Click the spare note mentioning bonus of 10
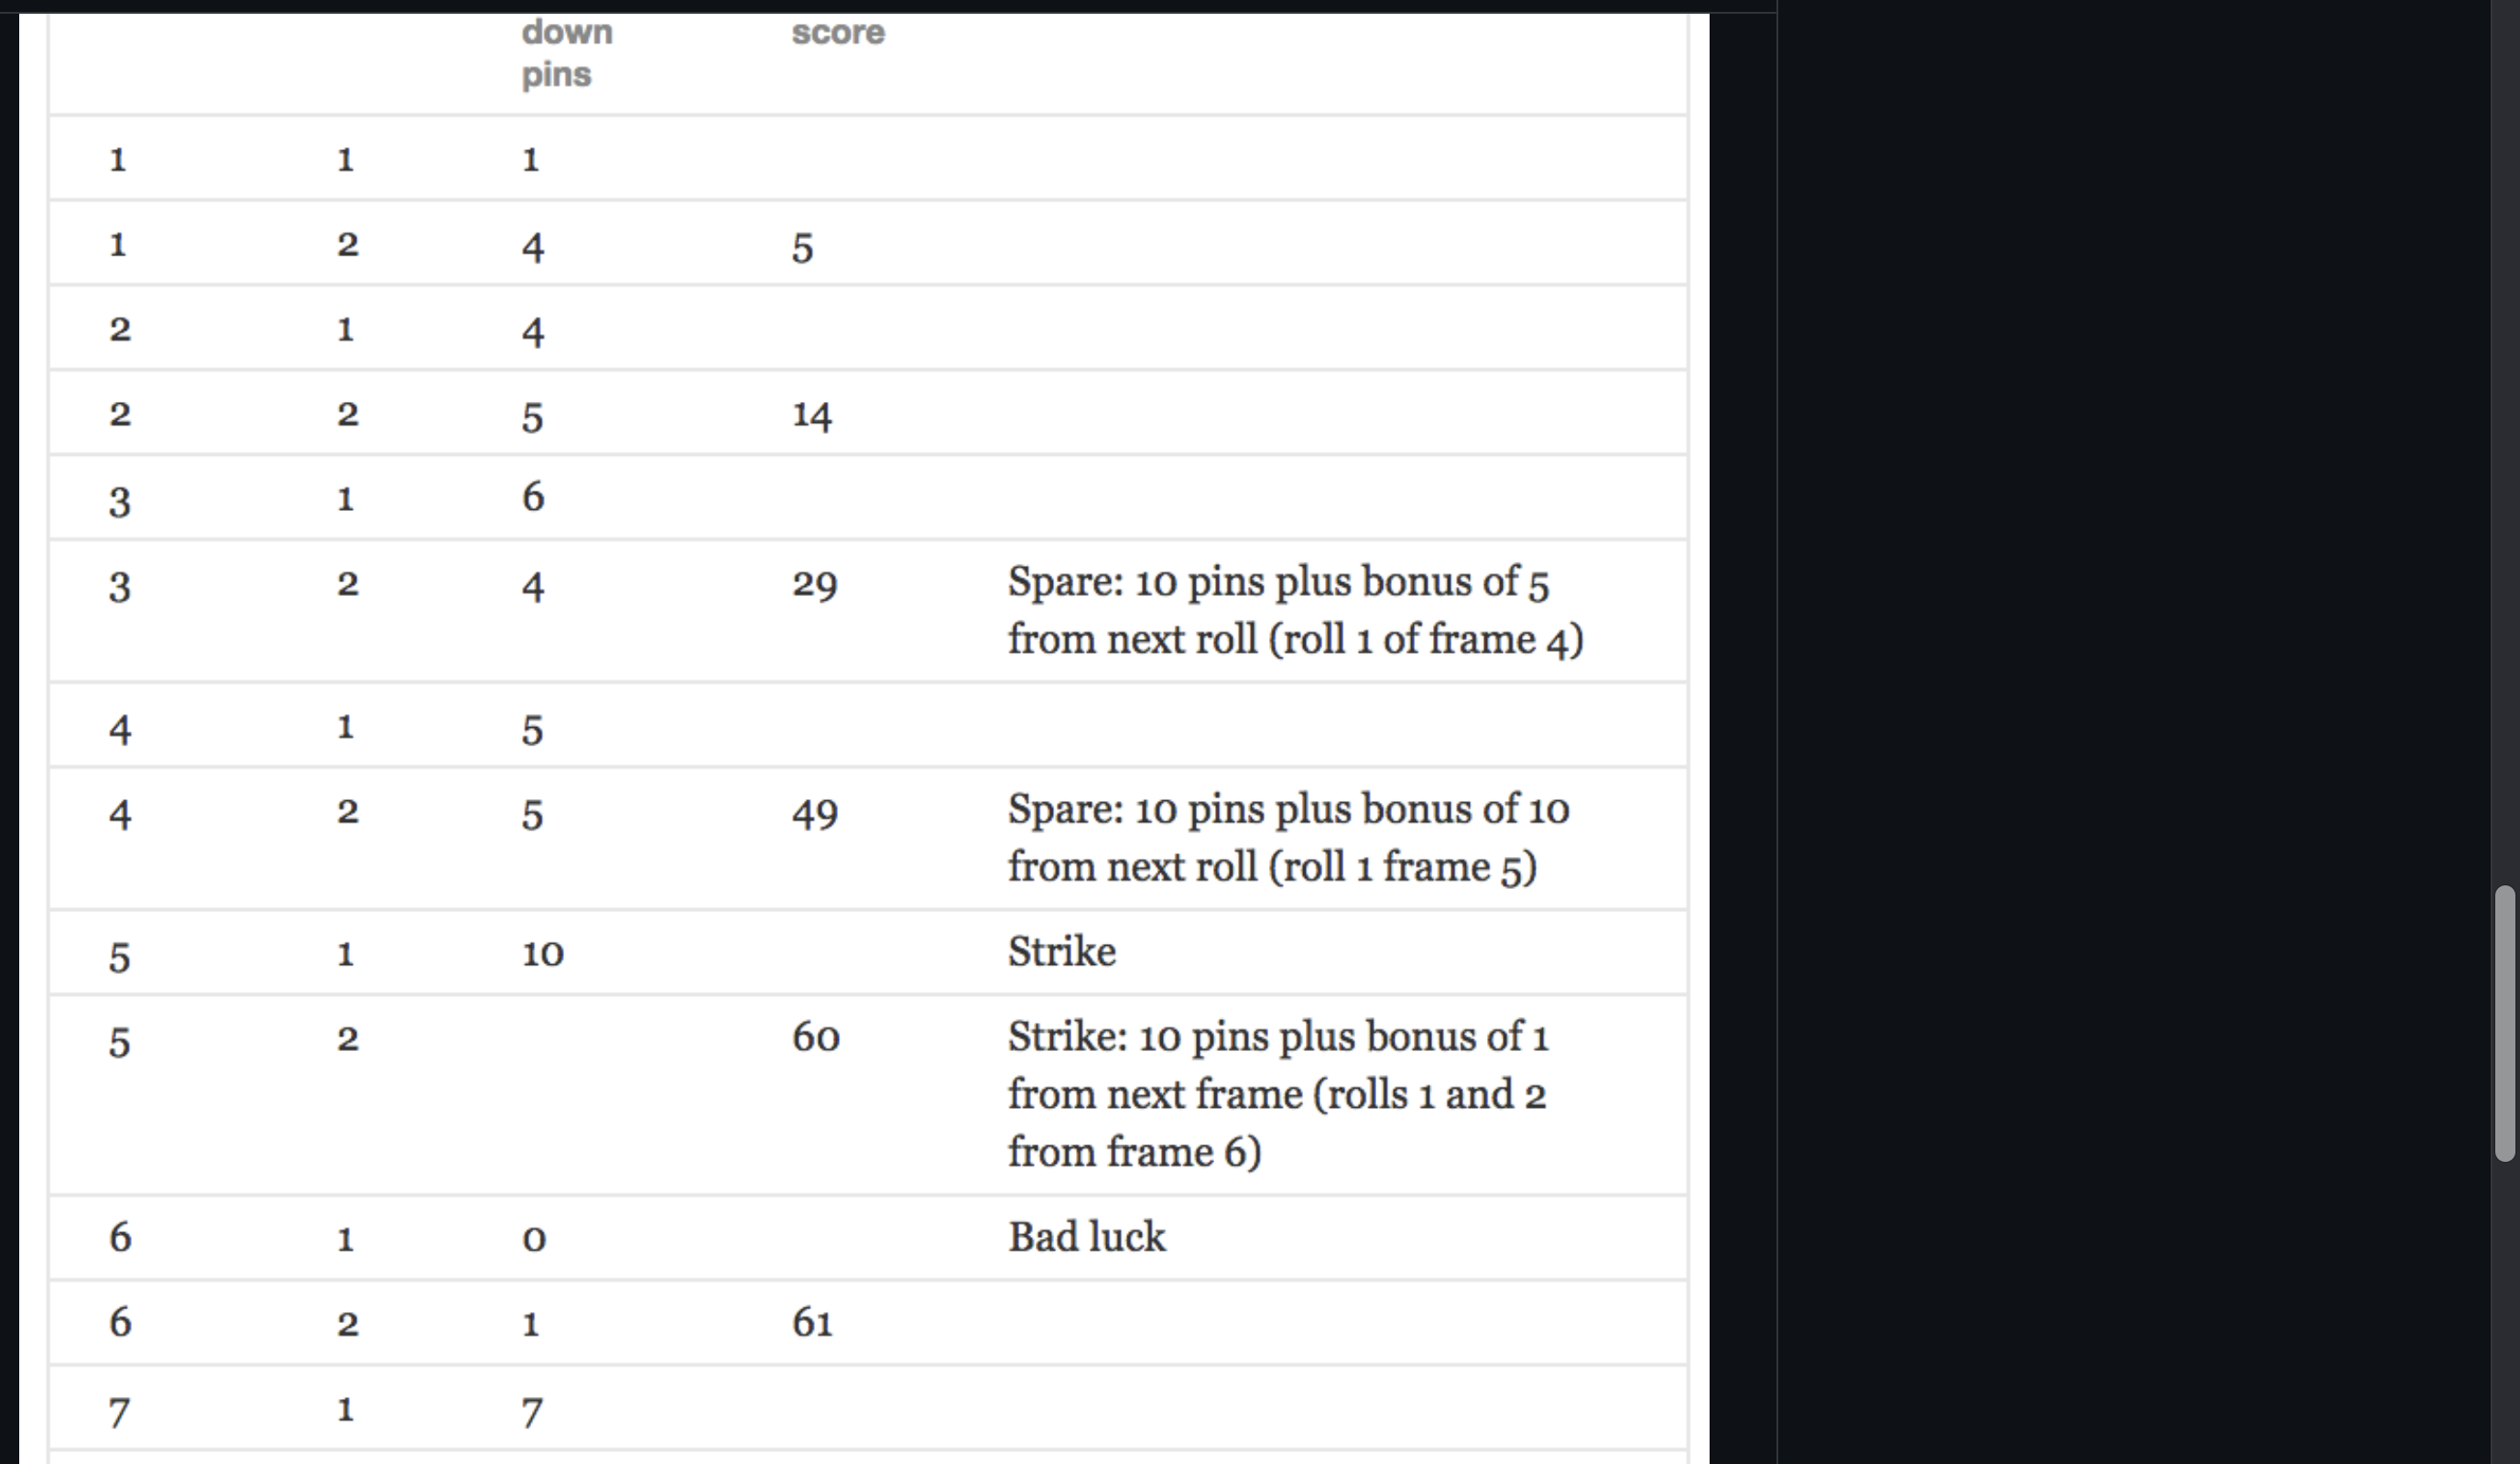This screenshot has width=2520, height=1464. click(x=1288, y=838)
